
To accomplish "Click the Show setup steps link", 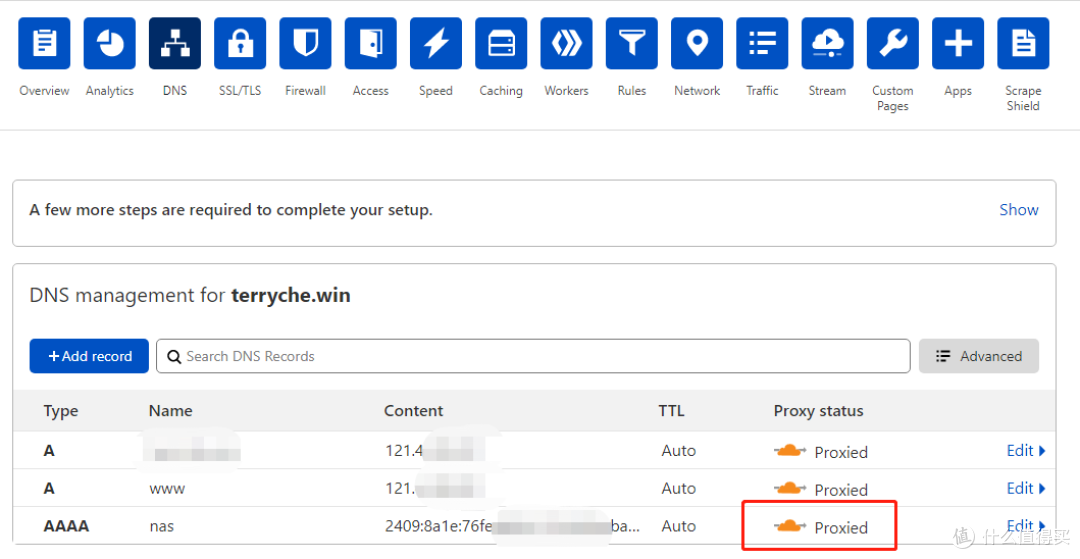I will click(1019, 210).
